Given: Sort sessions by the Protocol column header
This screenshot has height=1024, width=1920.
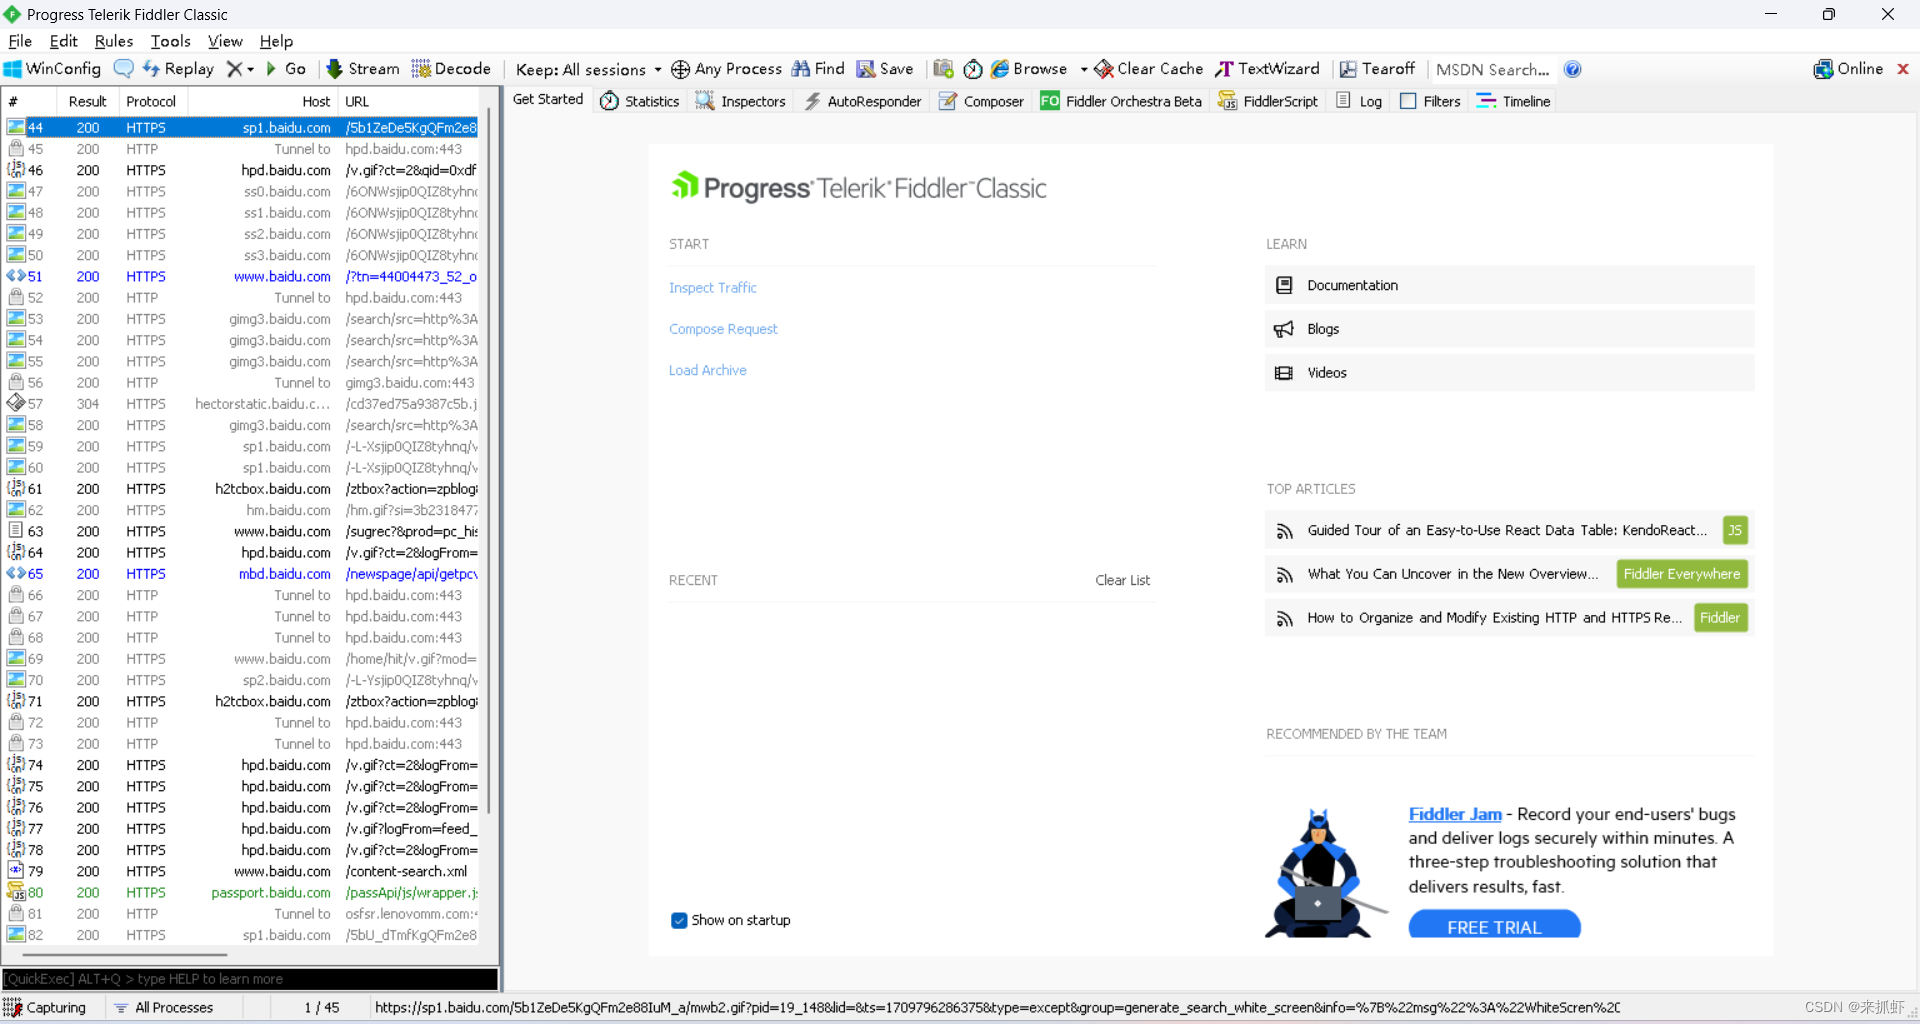Looking at the screenshot, I should [x=152, y=101].
